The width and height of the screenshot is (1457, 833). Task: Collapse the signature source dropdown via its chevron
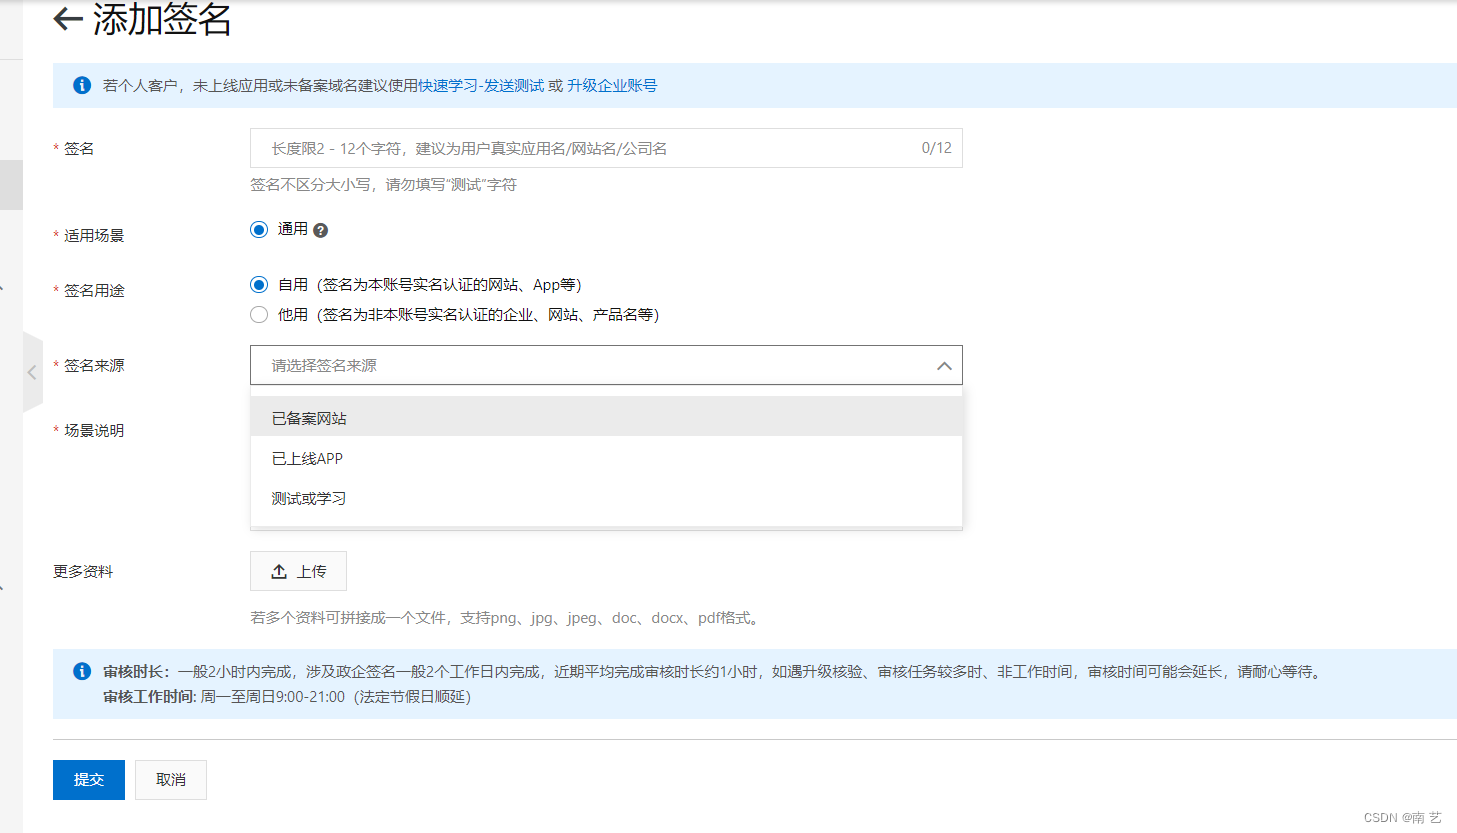pyautogui.click(x=944, y=366)
